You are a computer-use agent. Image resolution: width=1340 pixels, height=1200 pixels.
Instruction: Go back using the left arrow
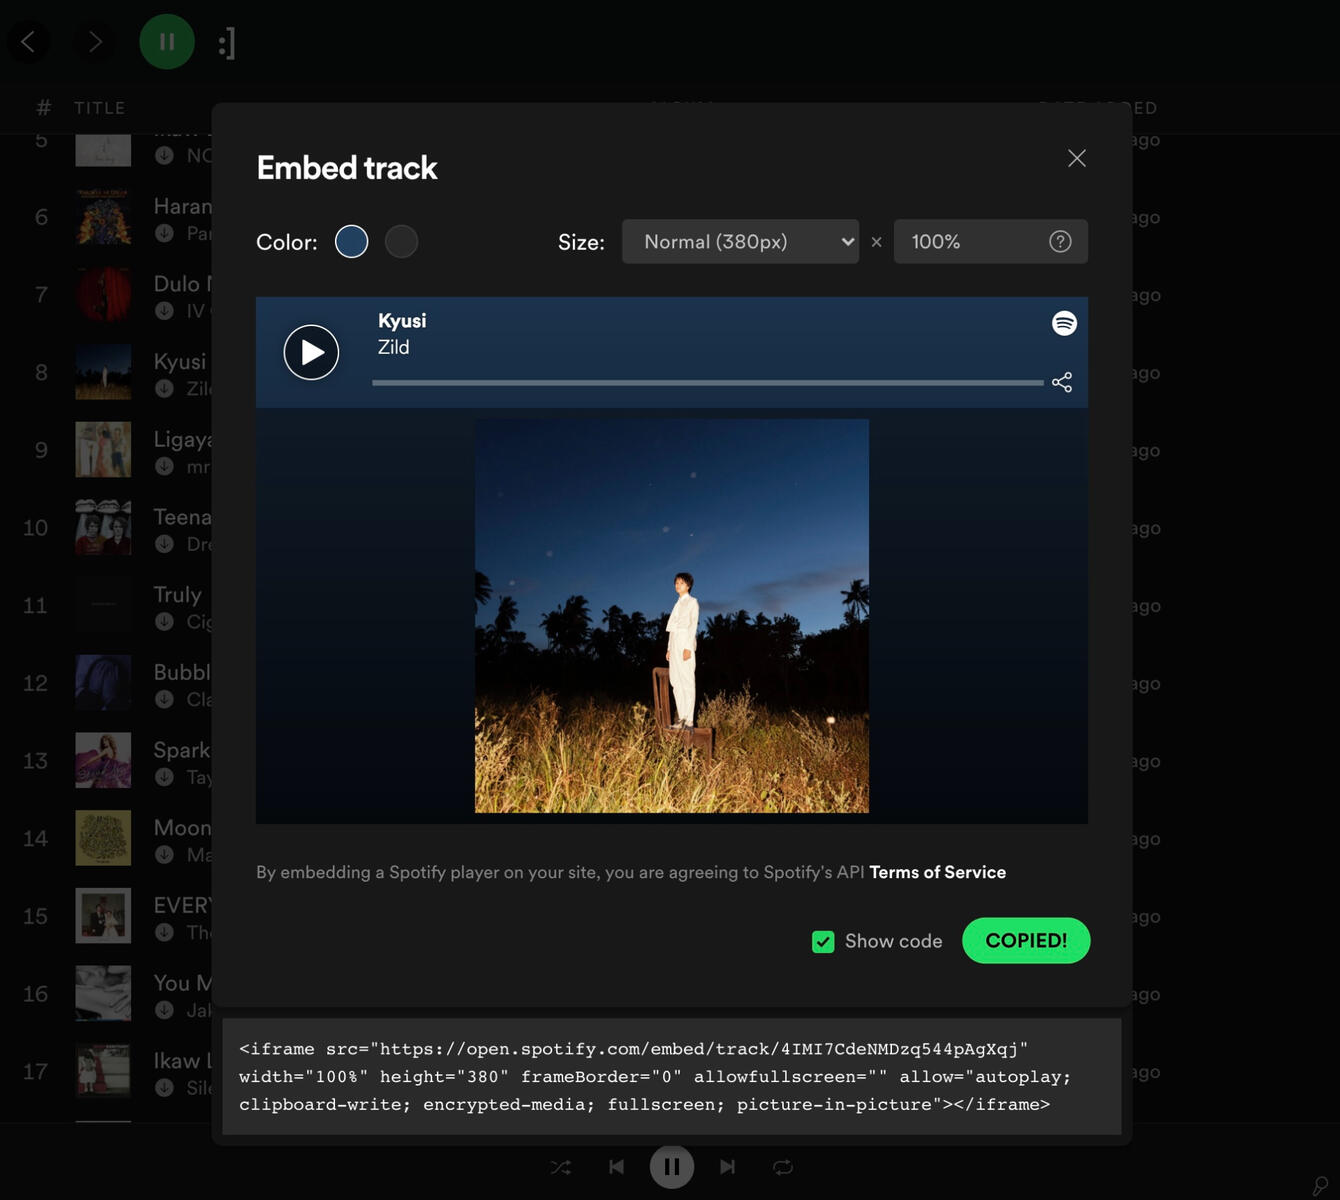coord(28,42)
